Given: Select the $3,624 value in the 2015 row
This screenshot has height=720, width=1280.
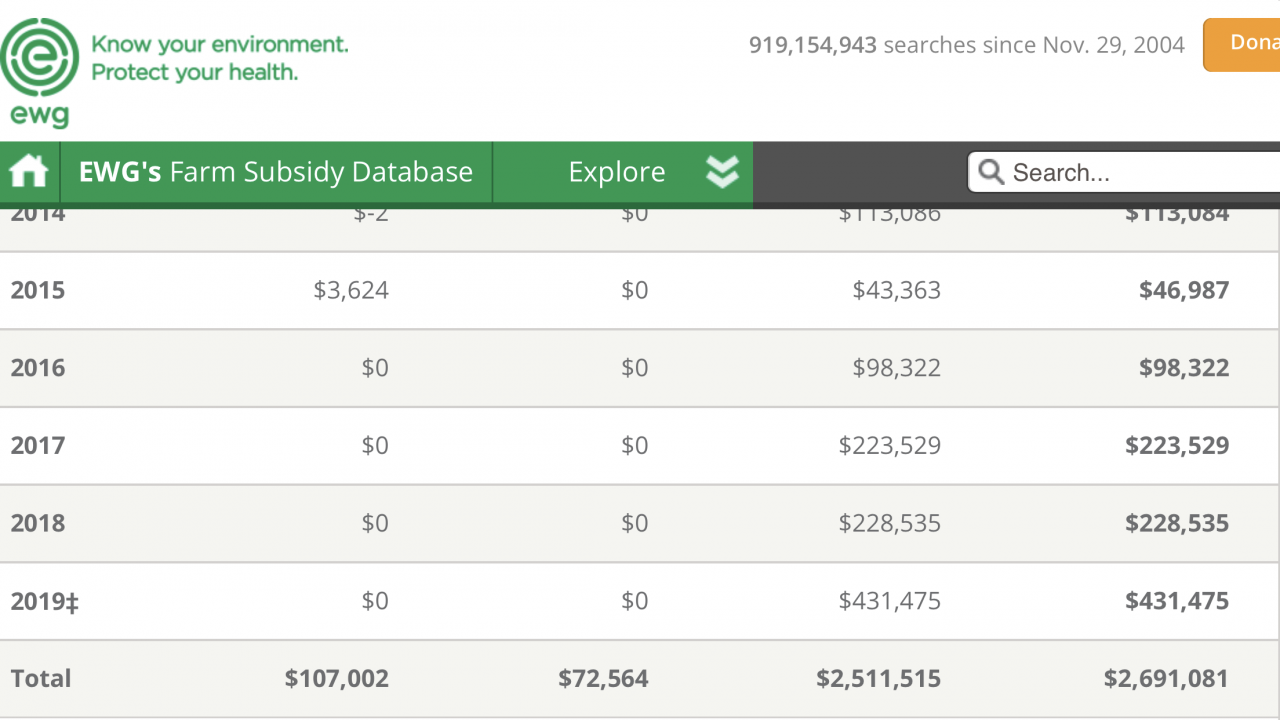Looking at the screenshot, I should click(351, 290).
